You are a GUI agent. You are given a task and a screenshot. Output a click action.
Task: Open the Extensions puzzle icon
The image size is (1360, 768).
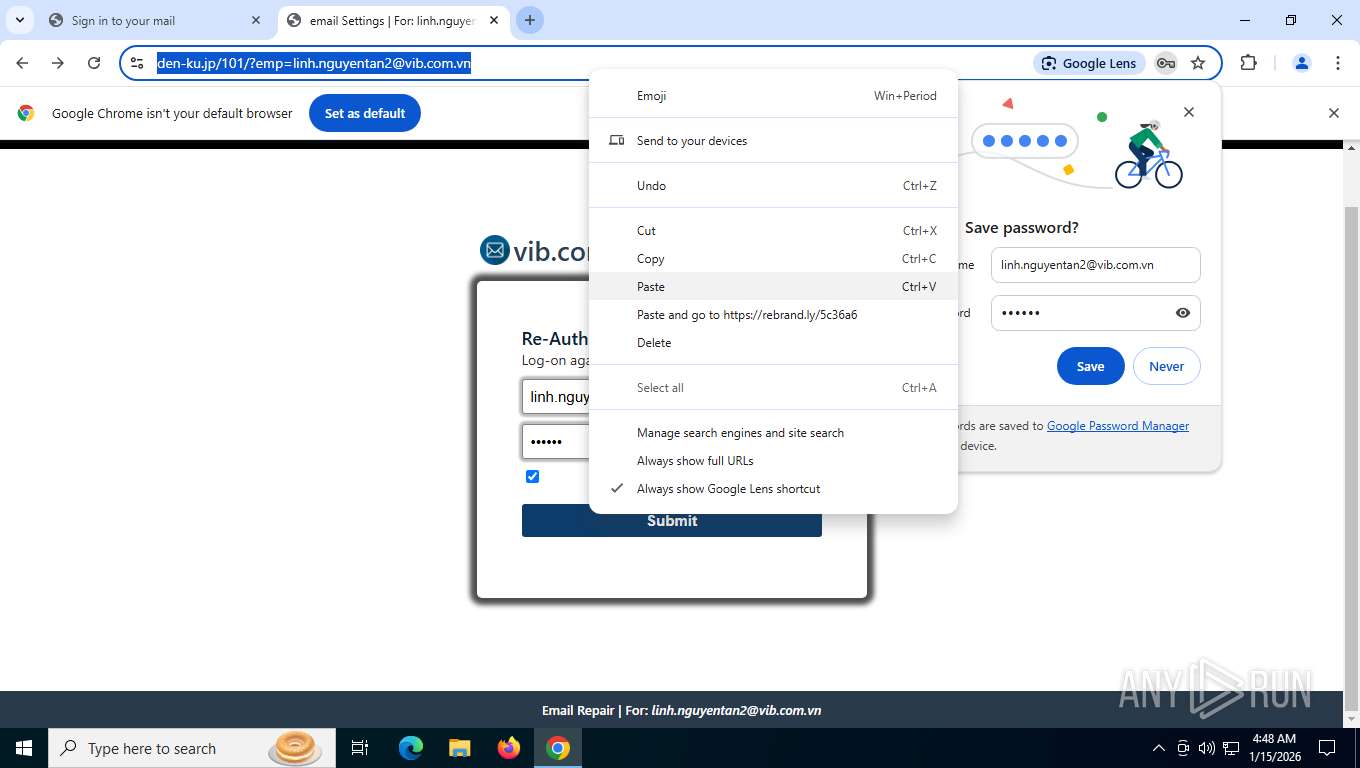coord(1248,63)
